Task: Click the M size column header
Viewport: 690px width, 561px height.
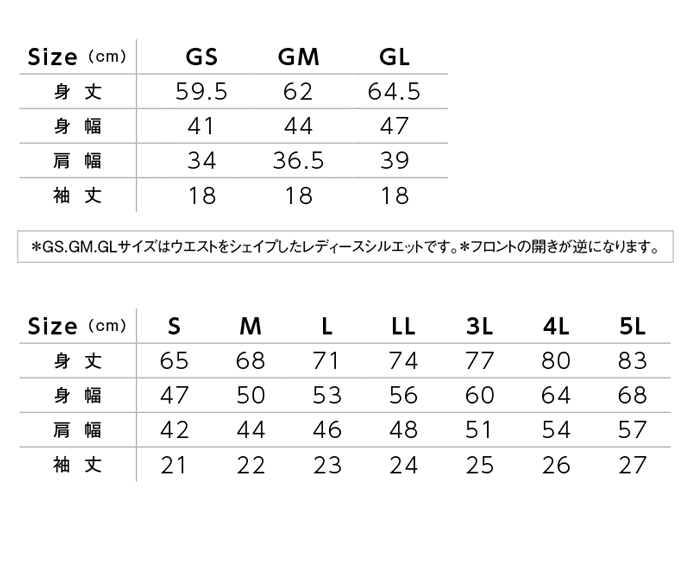Action: click(x=250, y=326)
